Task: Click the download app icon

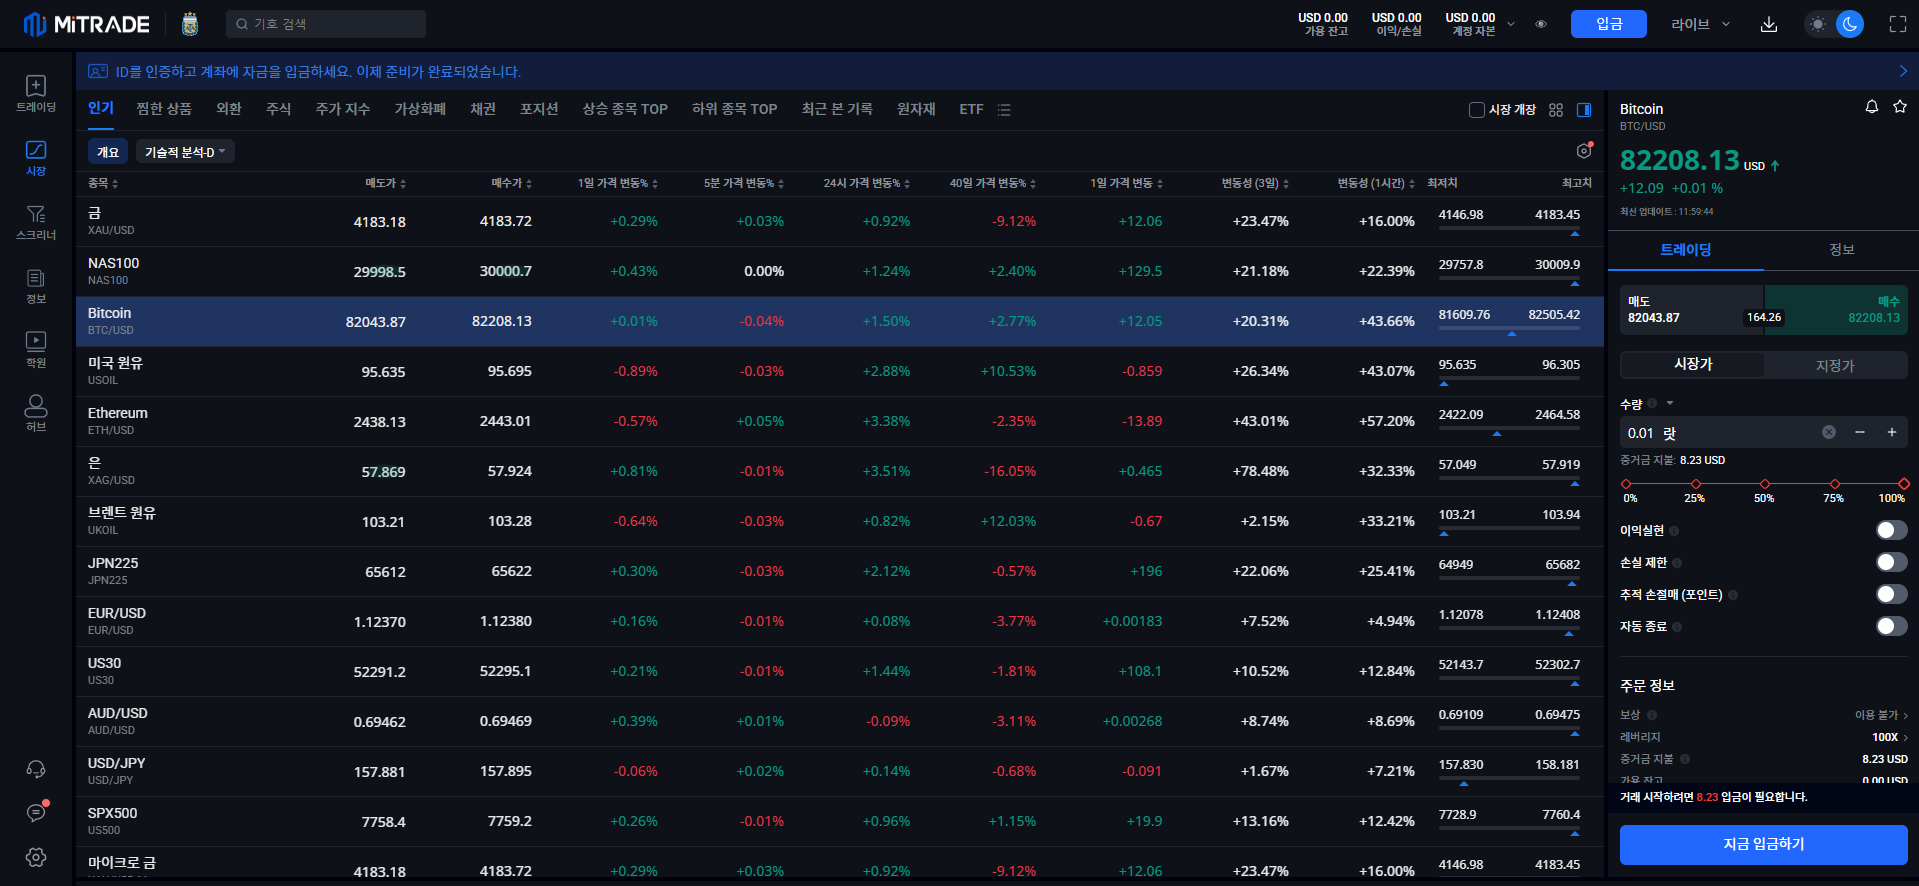Action: point(1769,24)
